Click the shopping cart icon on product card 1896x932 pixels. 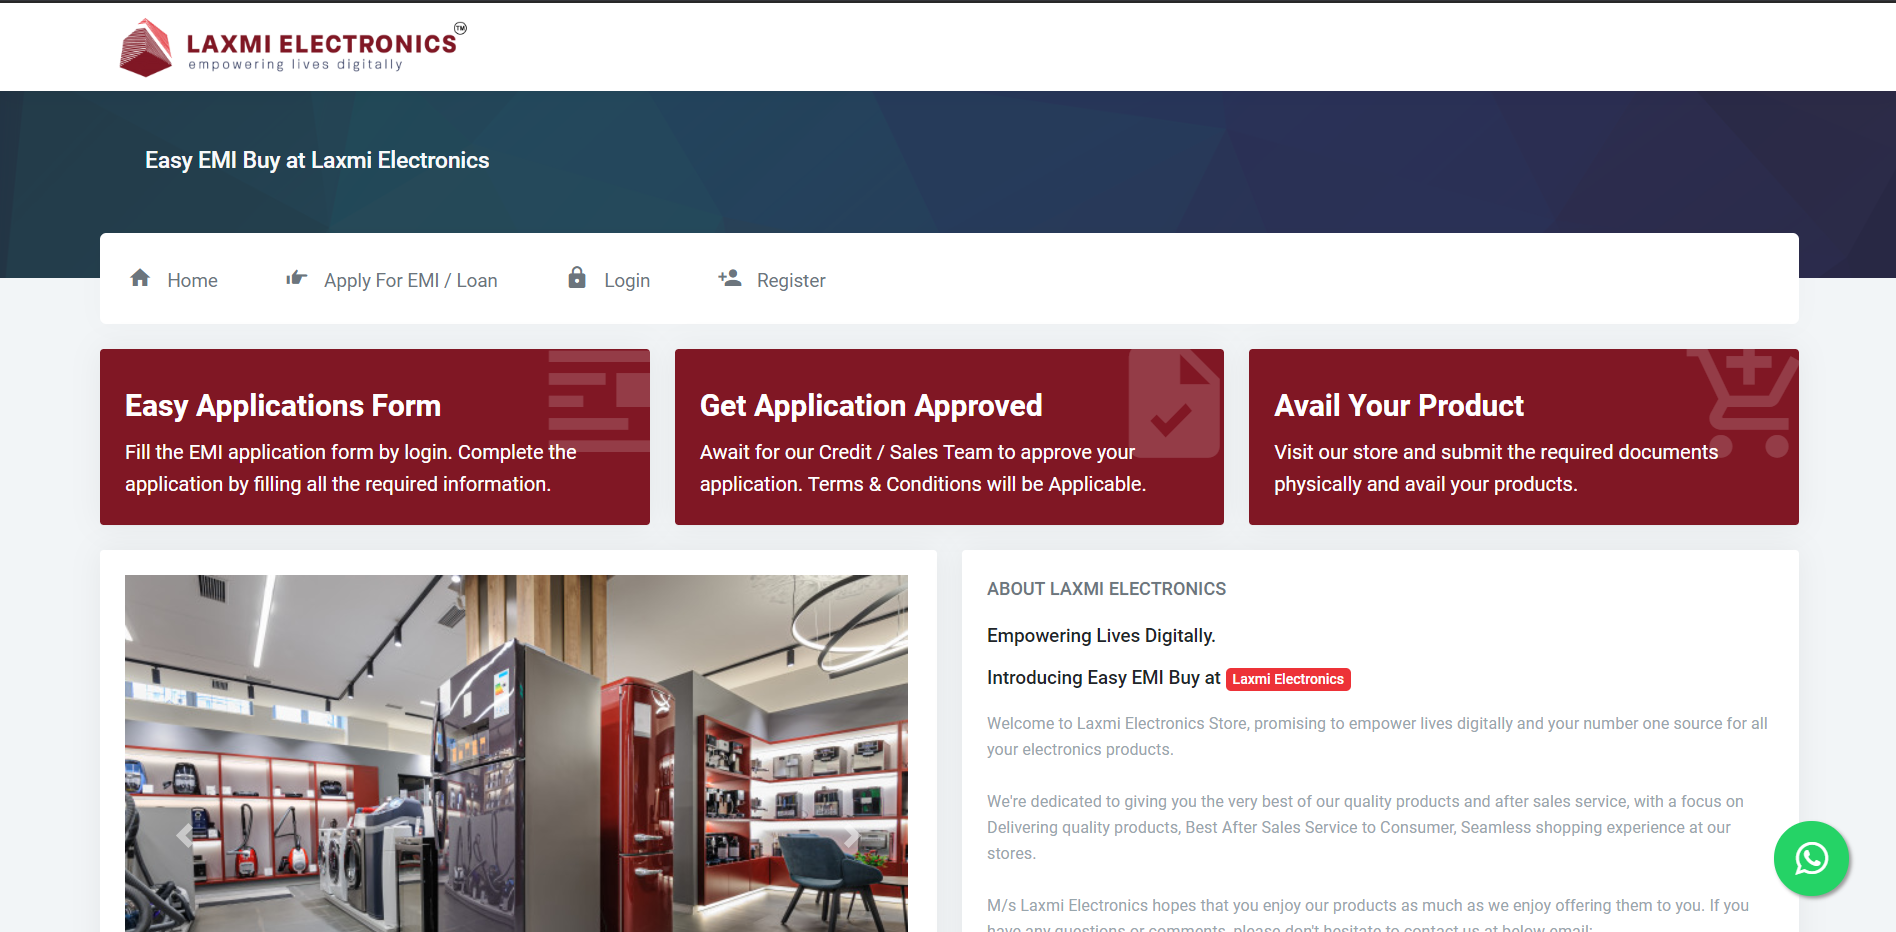point(1746,401)
